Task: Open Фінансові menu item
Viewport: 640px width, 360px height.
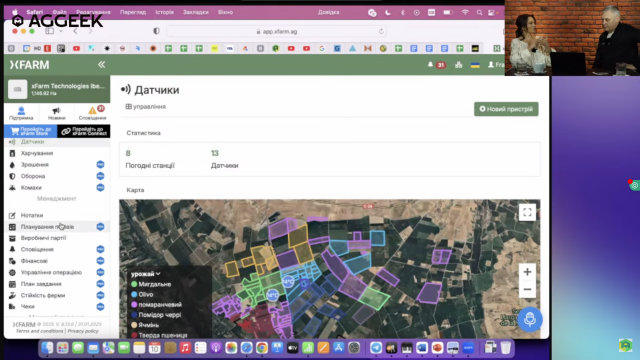Action: [34, 261]
